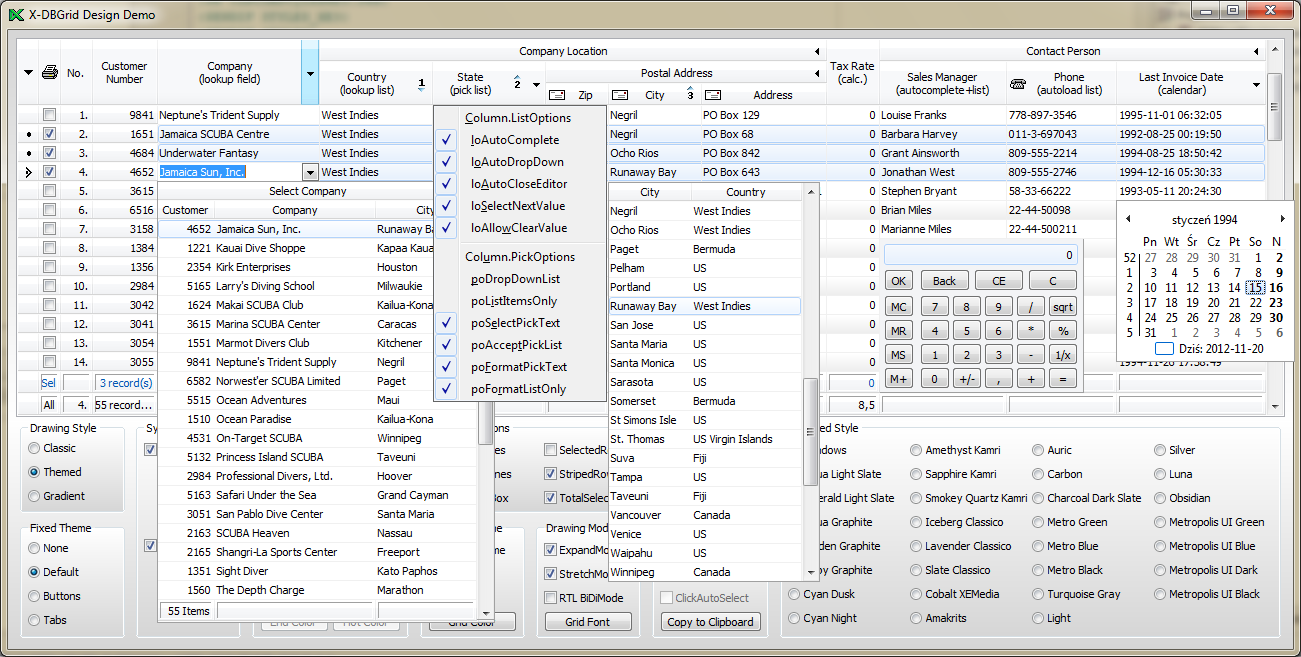Click the telephone icon in Phone column header
Viewport: 1301px width, 657px height.
(1018, 84)
